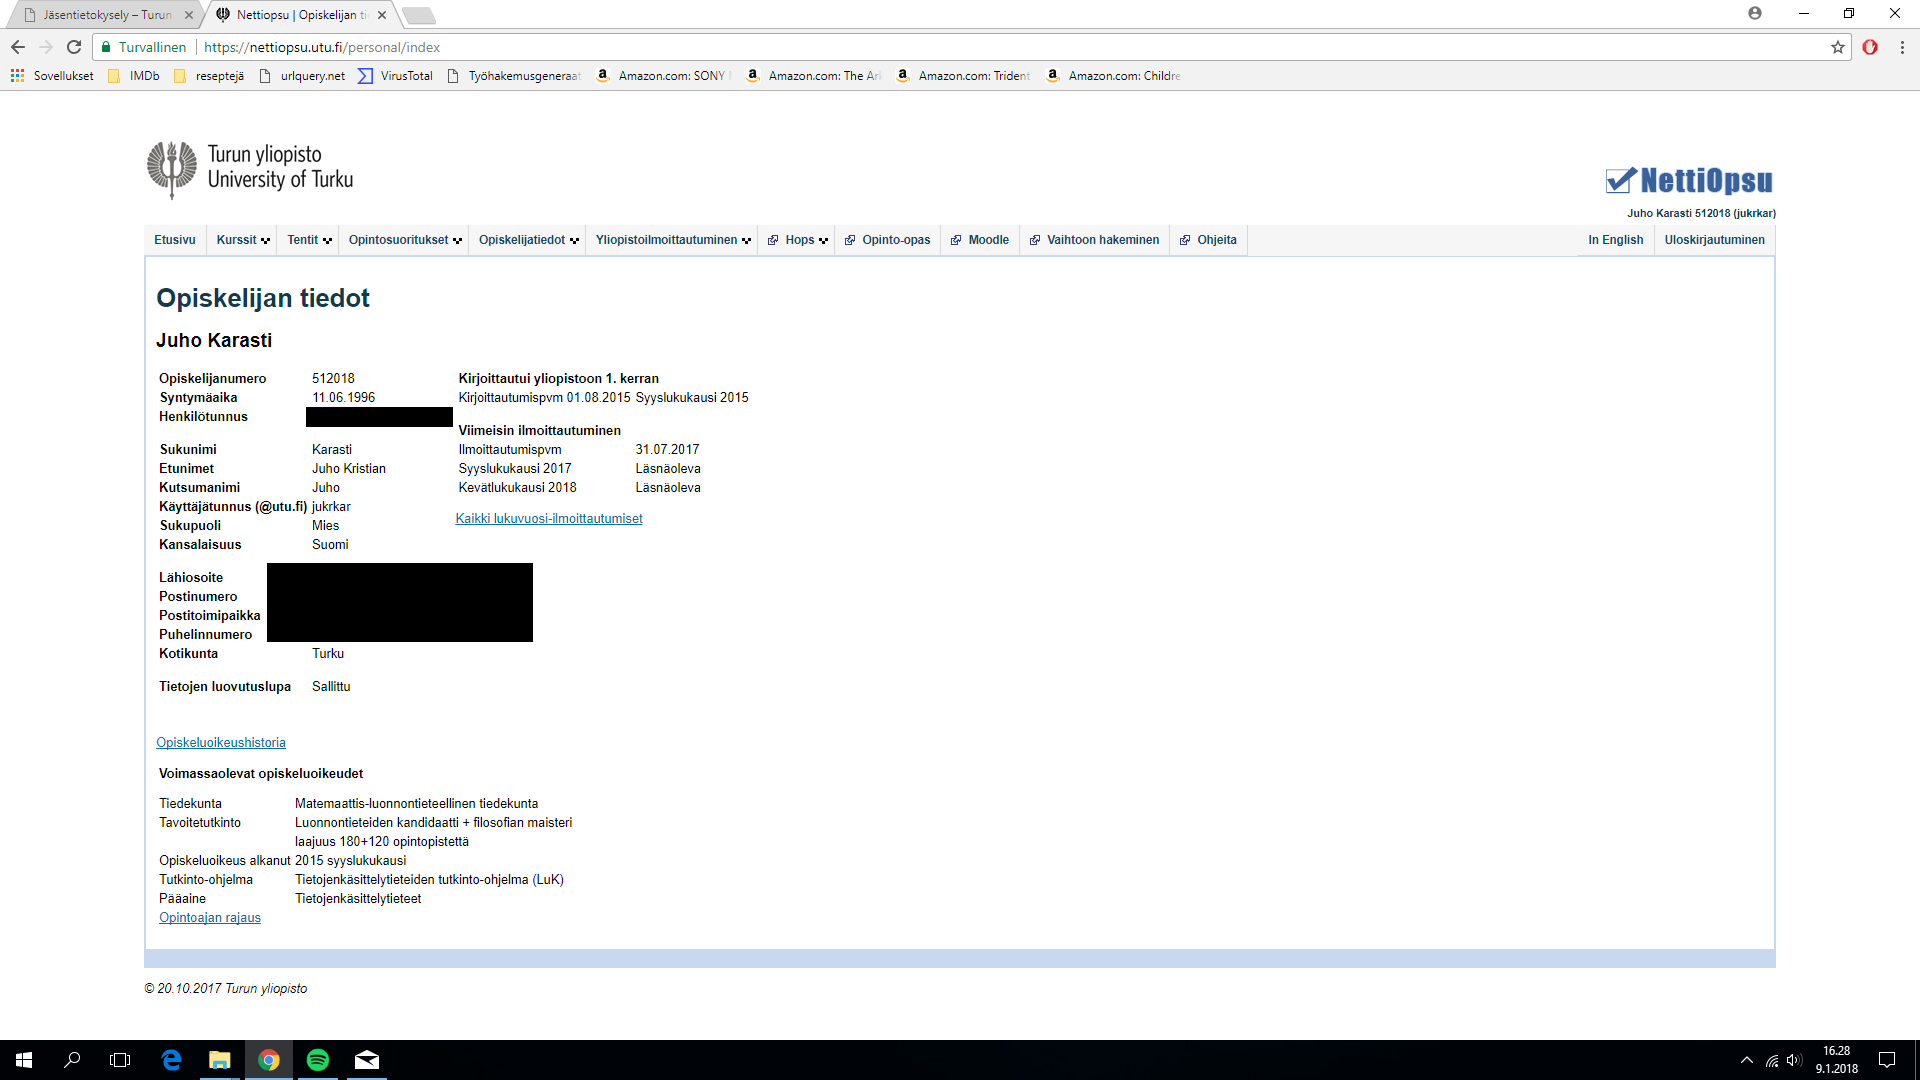The height and width of the screenshot is (1080, 1920).
Task: Expand Opiskelijatiedot dropdown menu
Action: click(x=528, y=240)
